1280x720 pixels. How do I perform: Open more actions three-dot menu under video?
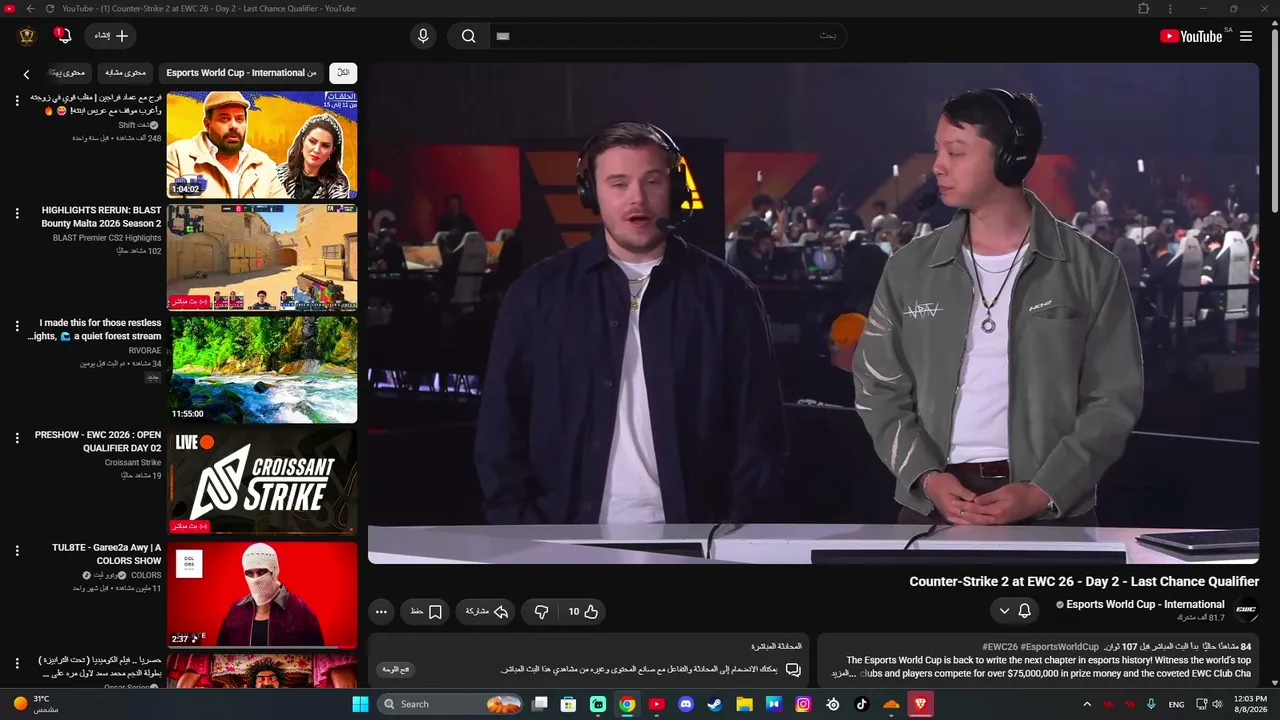tap(381, 611)
